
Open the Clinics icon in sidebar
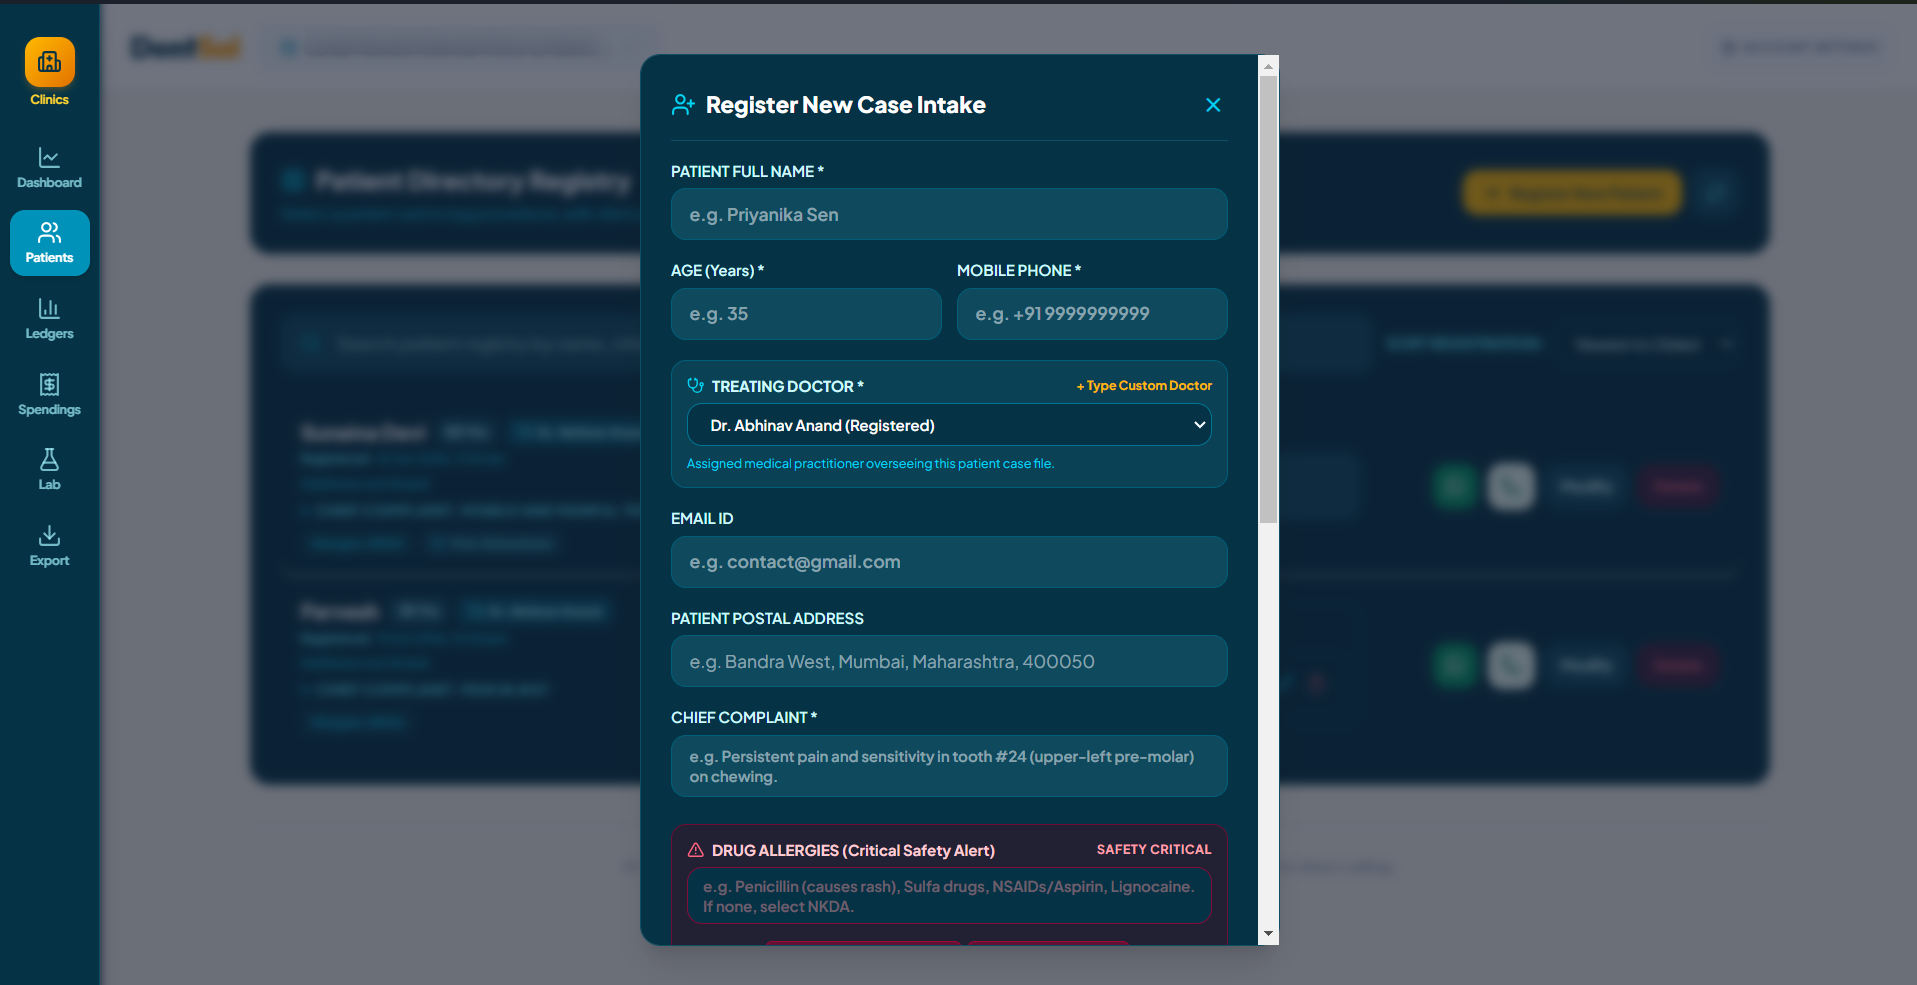[x=49, y=62]
